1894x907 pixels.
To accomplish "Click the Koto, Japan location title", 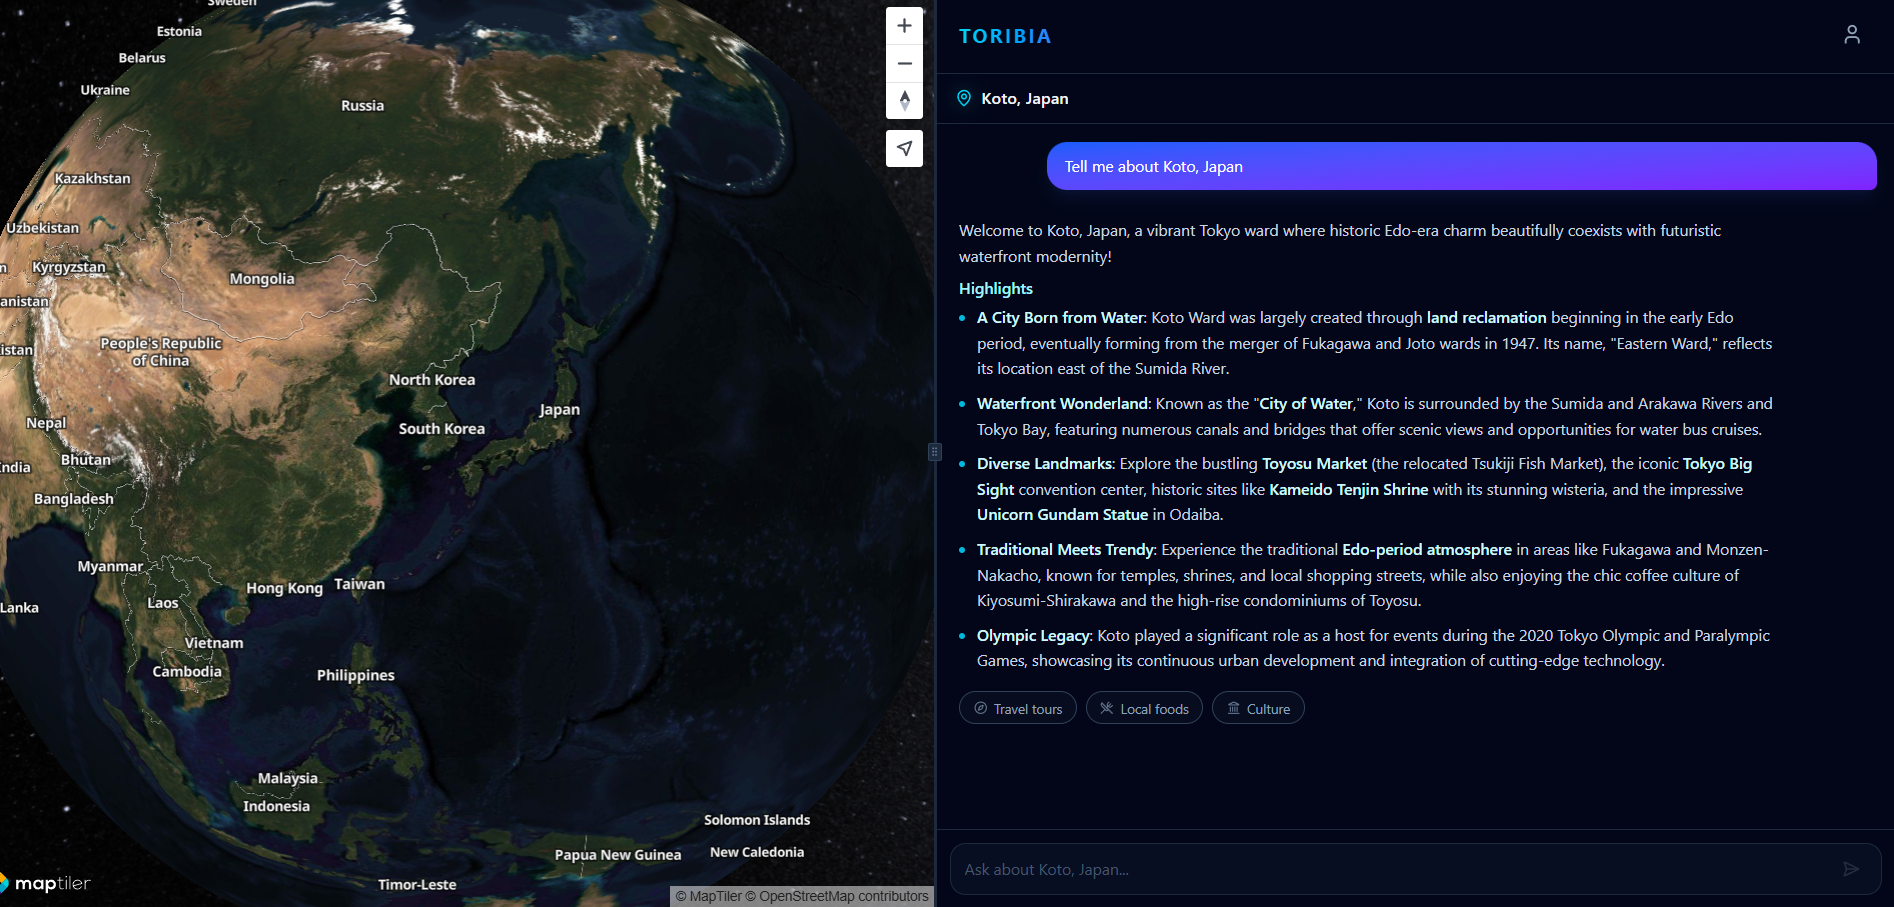I will tap(1024, 98).
